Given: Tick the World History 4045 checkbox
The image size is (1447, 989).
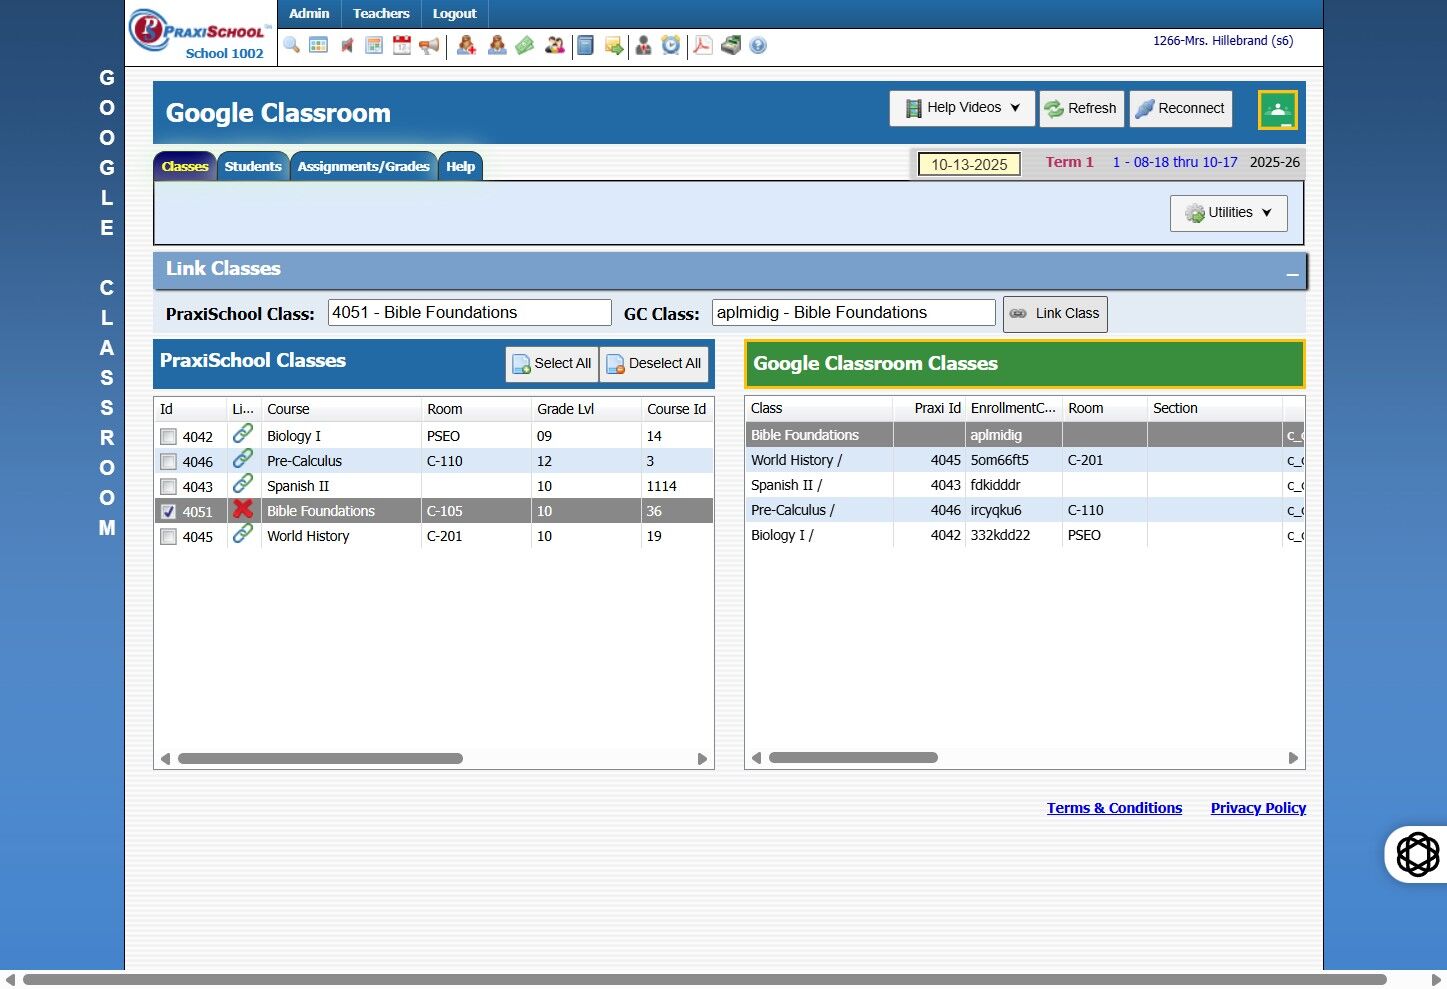Looking at the screenshot, I should pyautogui.click(x=169, y=537).
